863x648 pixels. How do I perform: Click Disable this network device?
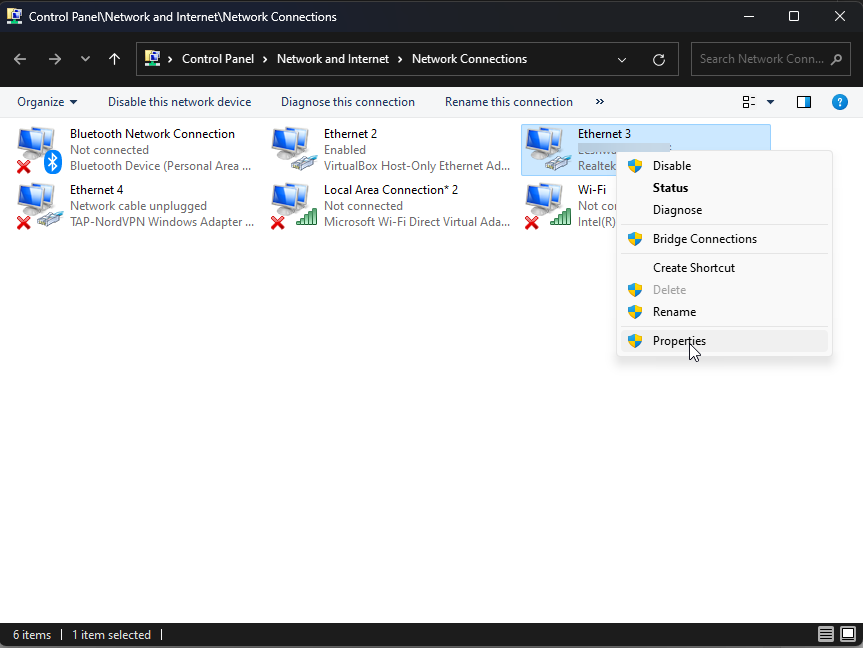tap(179, 102)
